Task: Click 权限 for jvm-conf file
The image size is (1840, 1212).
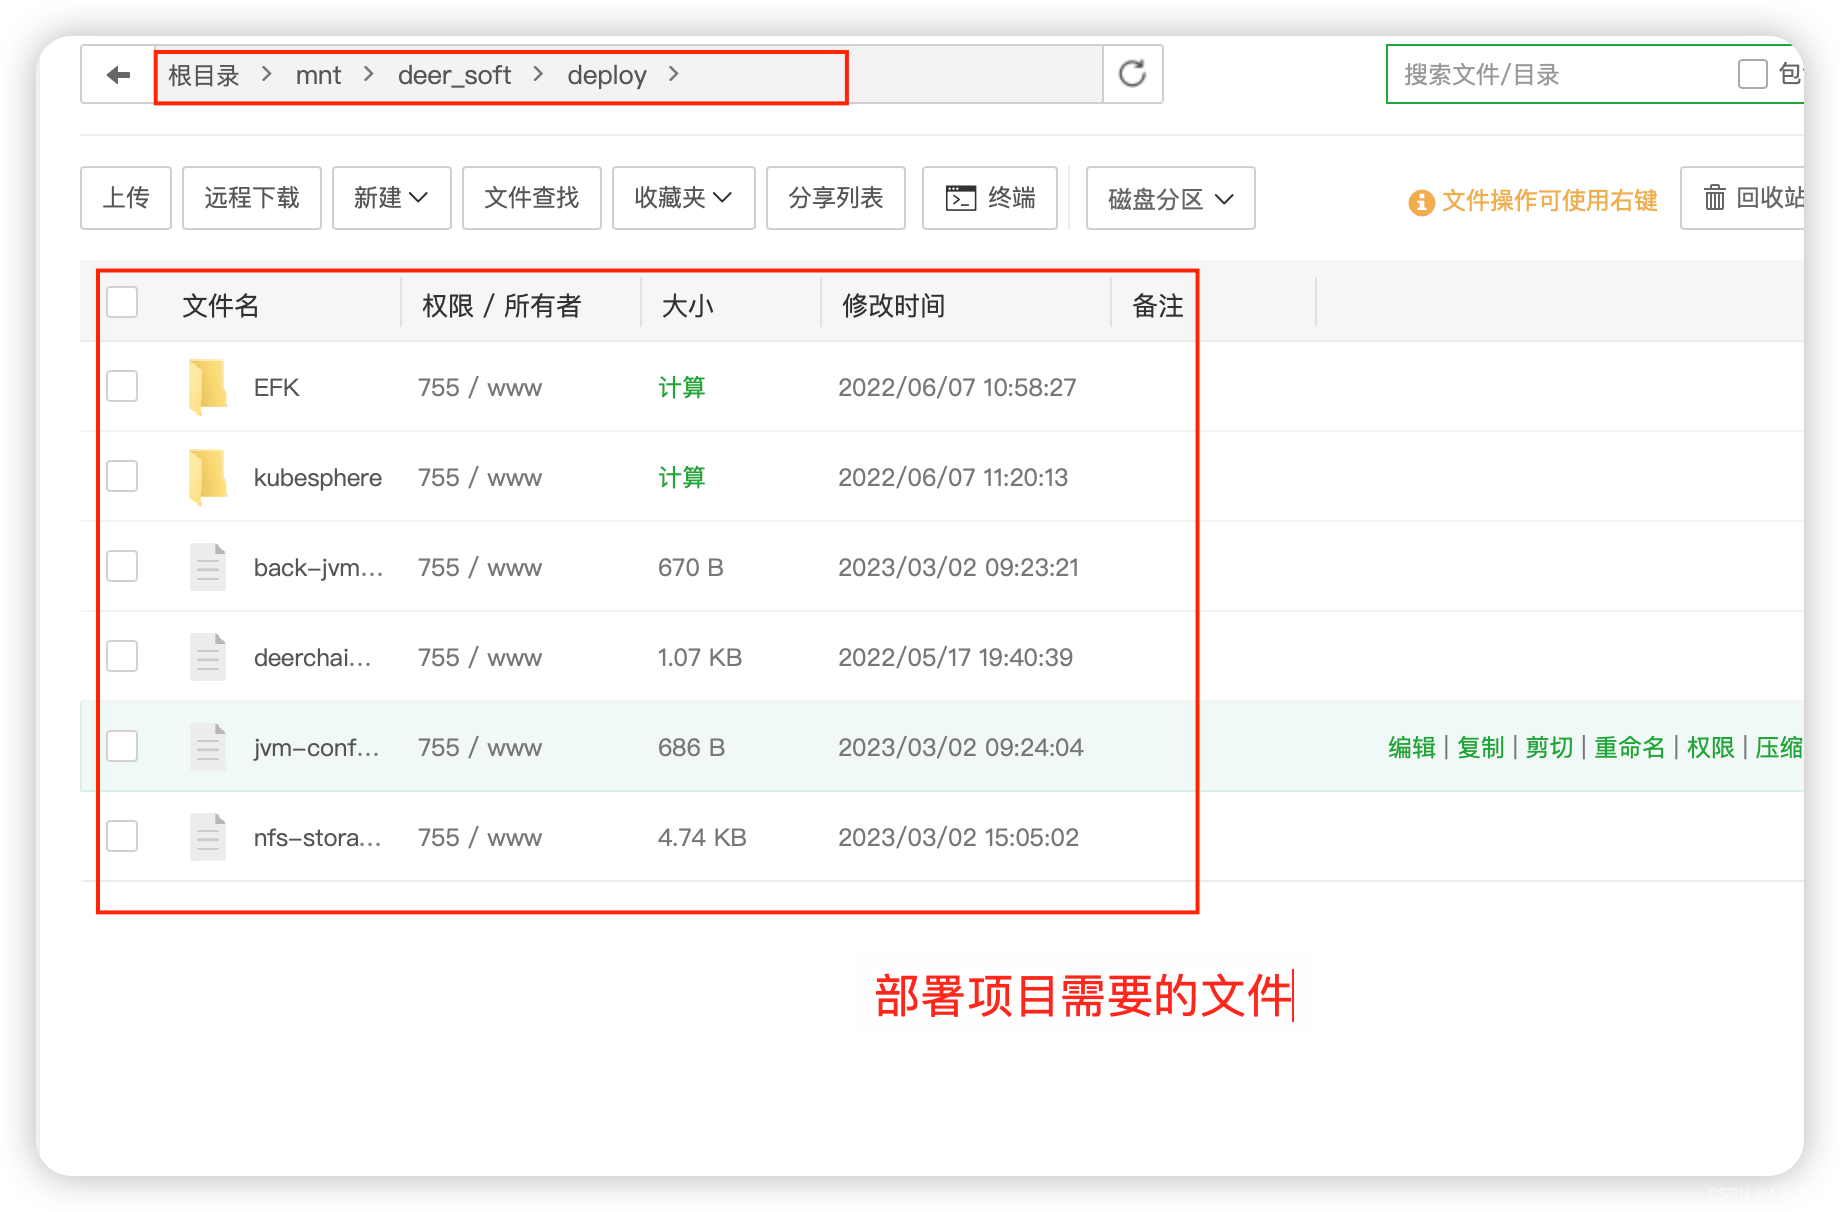Action: (1711, 747)
